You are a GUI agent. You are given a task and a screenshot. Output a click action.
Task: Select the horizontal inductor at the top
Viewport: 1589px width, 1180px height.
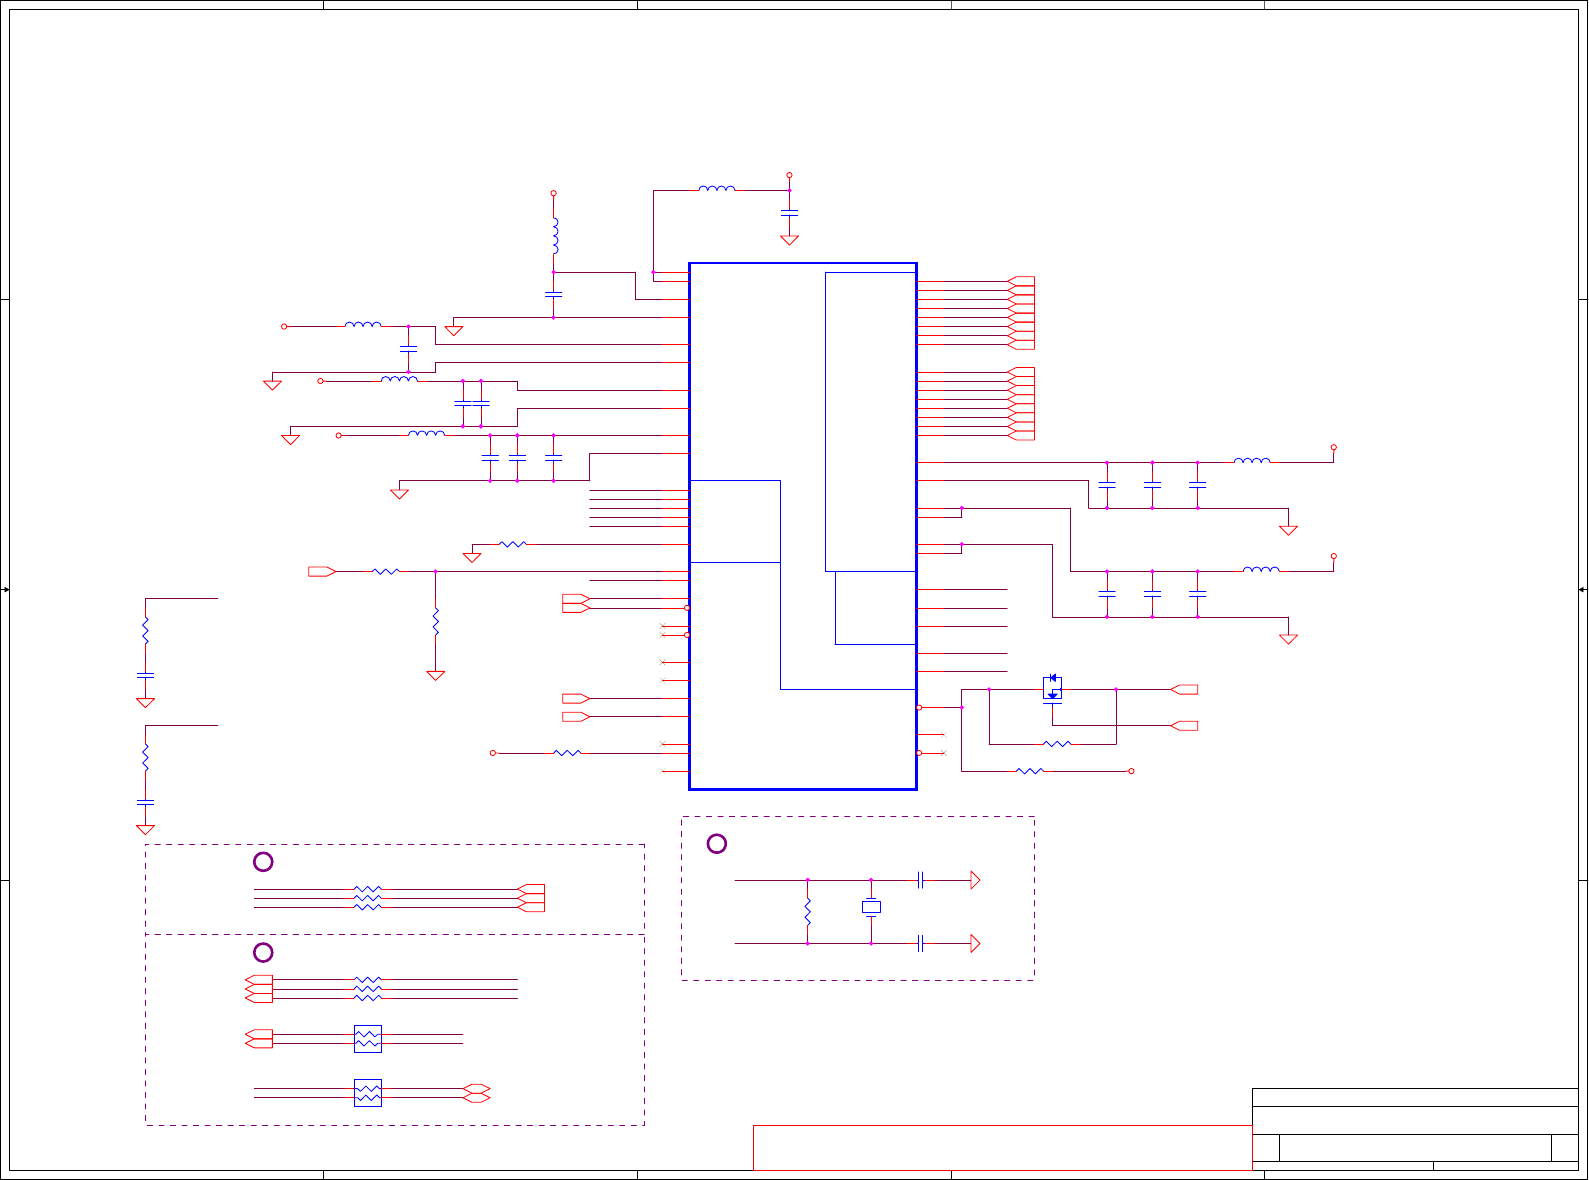pos(717,188)
